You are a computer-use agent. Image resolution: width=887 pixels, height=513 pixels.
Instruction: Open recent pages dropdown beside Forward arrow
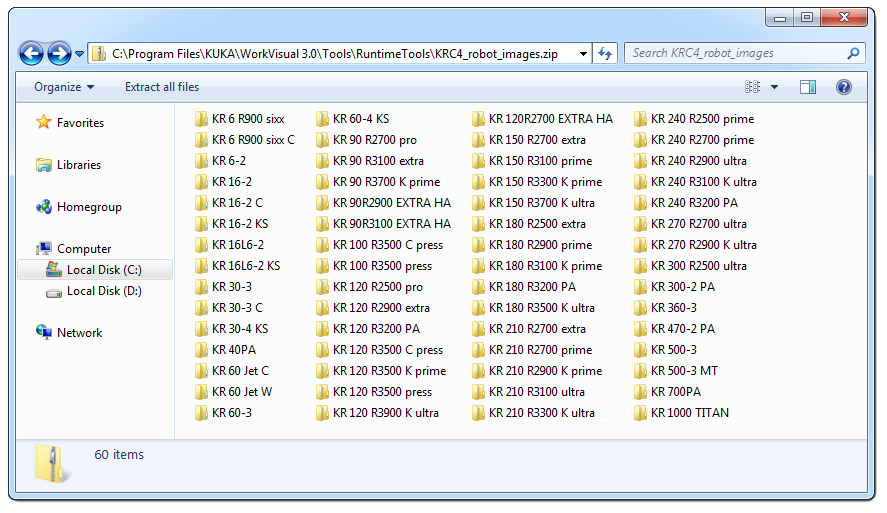point(79,54)
